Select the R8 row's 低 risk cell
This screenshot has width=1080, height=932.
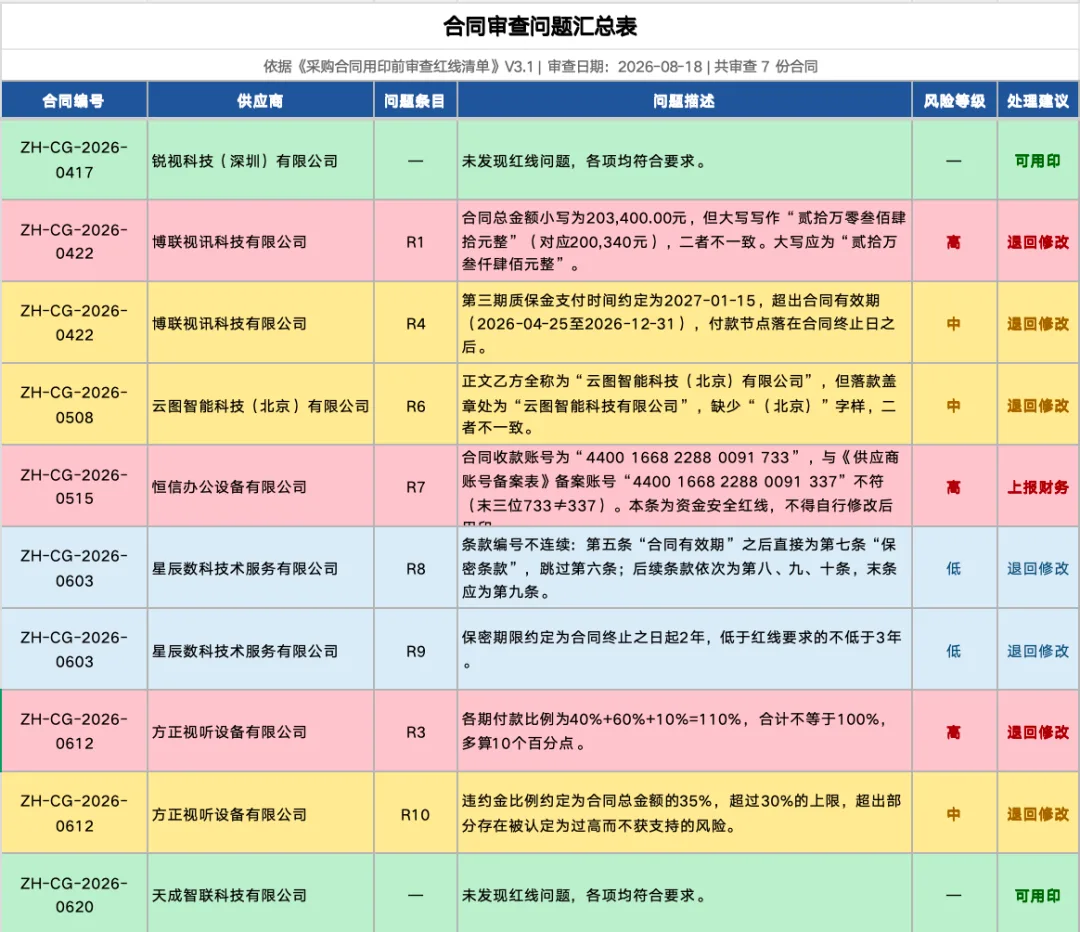point(954,568)
